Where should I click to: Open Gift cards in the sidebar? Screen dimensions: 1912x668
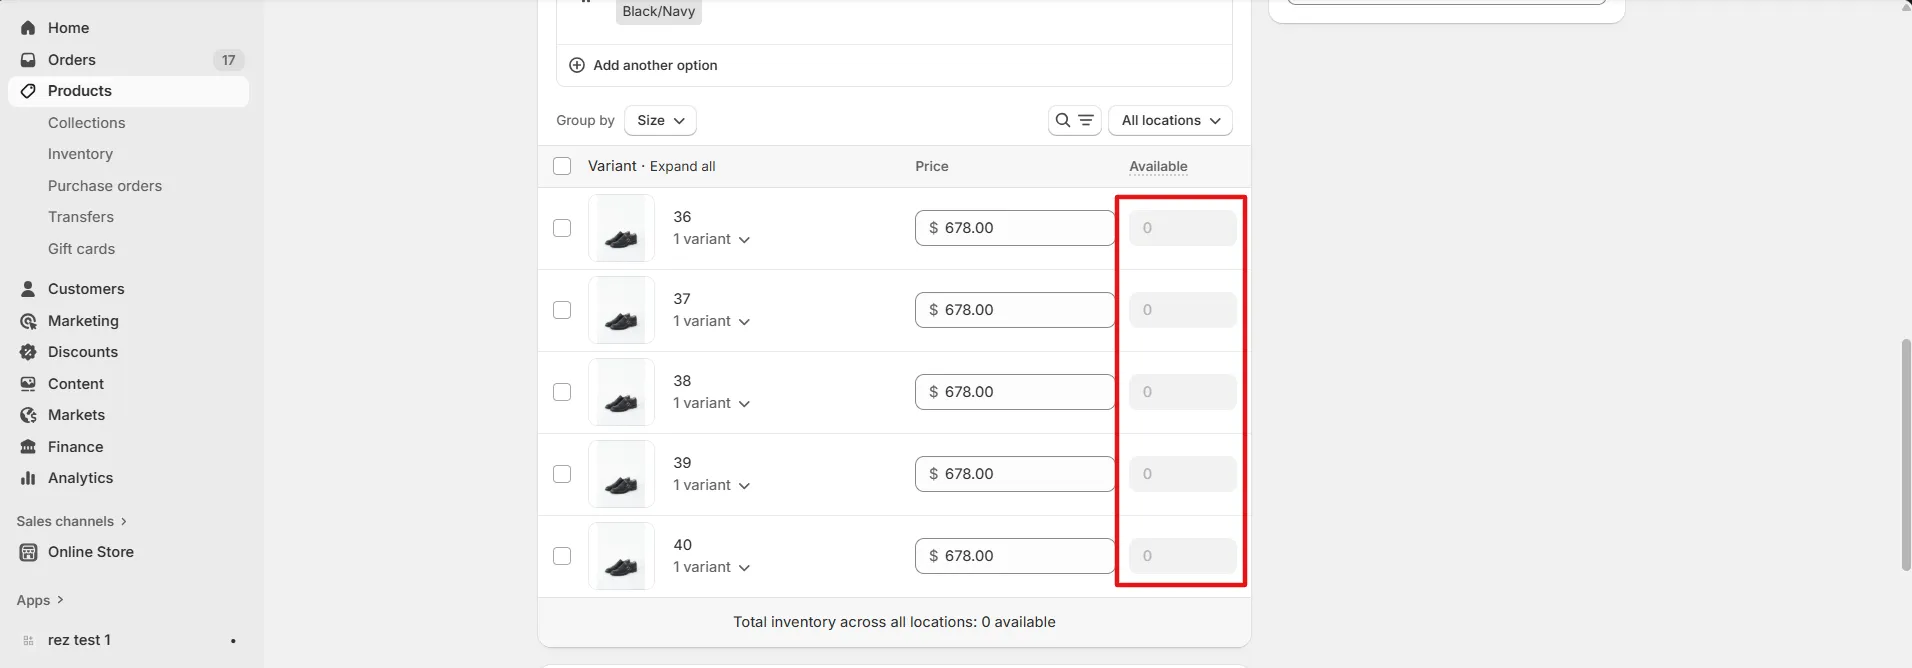[x=81, y=249]
